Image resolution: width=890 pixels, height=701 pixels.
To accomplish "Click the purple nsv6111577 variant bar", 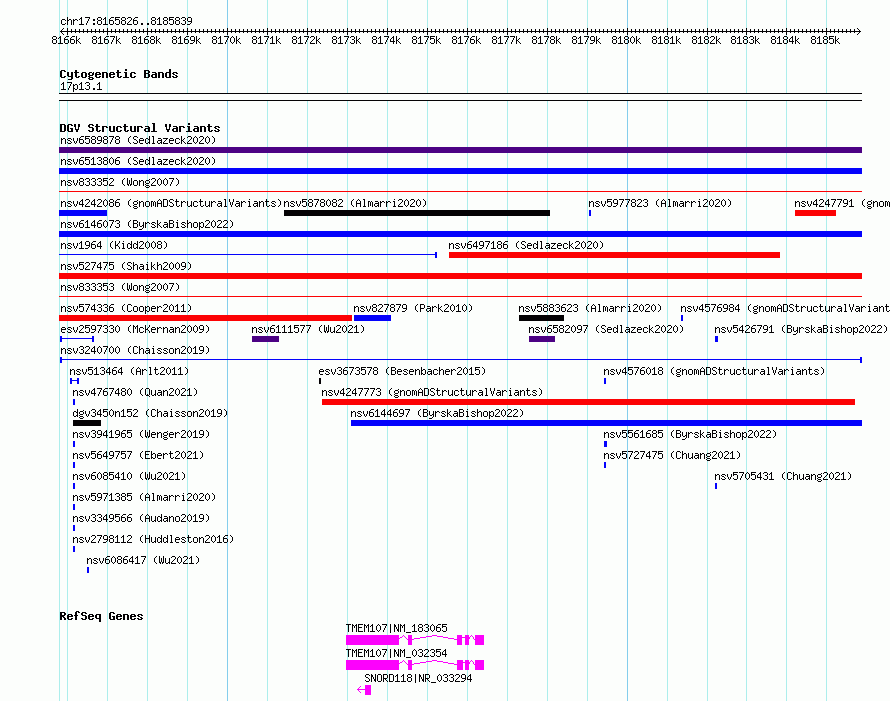I will [265, 339].
